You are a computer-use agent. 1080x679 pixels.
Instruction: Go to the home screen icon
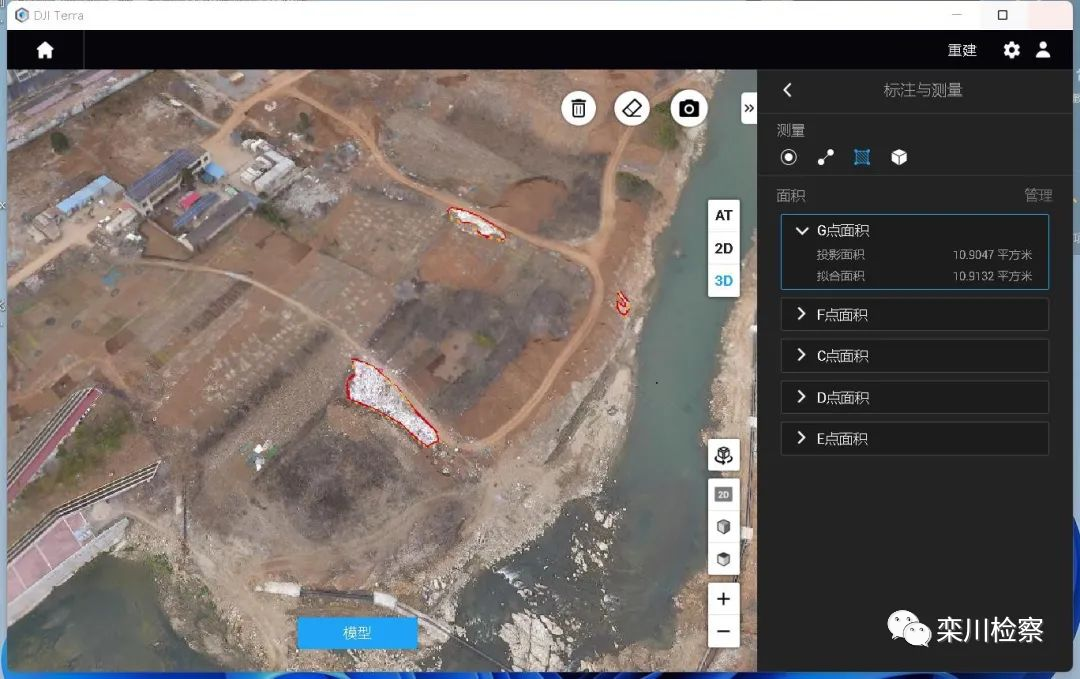tap(45, 50)
